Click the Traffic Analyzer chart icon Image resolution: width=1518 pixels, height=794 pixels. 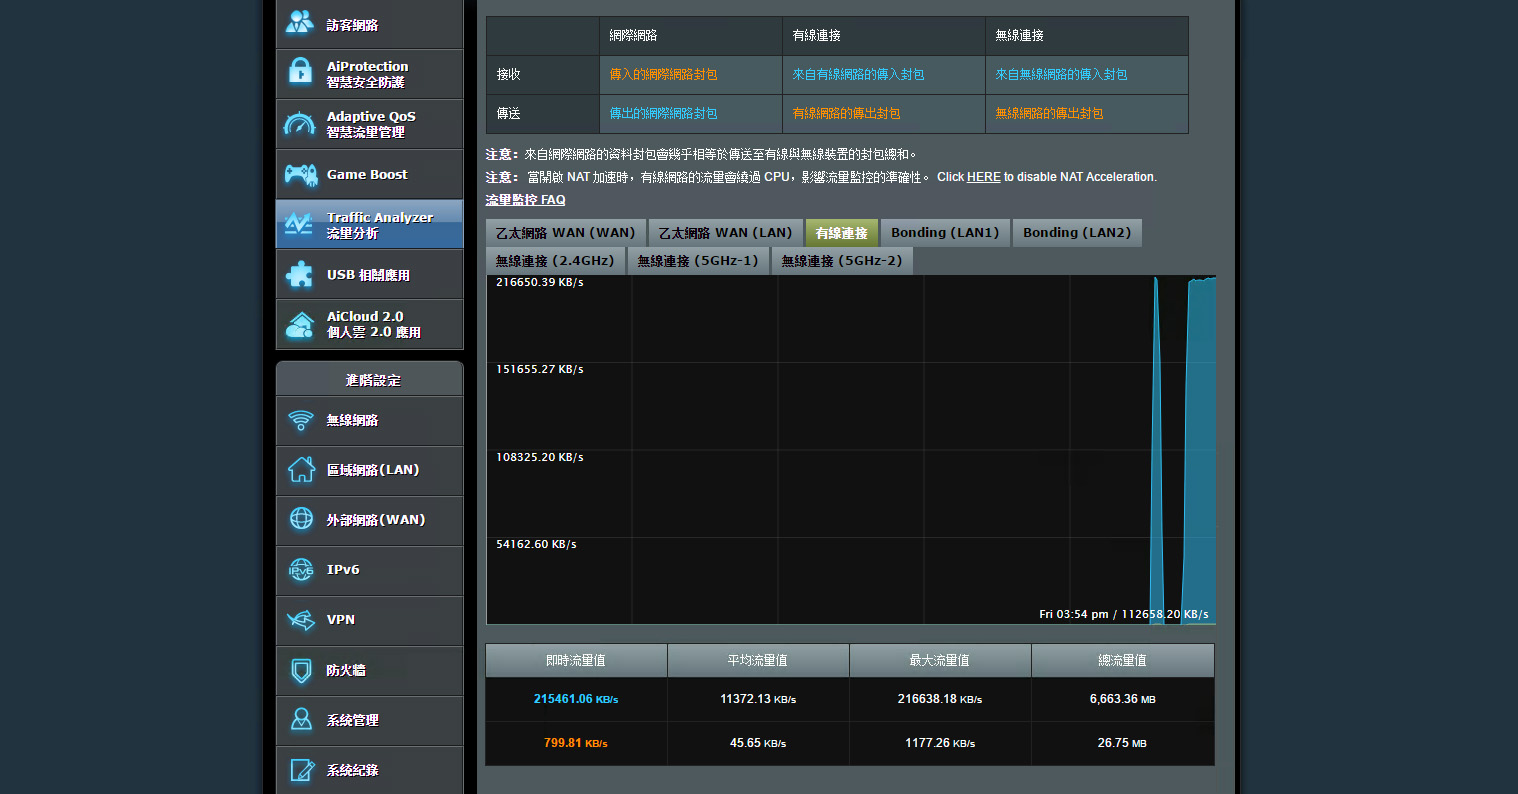(299, 224)
